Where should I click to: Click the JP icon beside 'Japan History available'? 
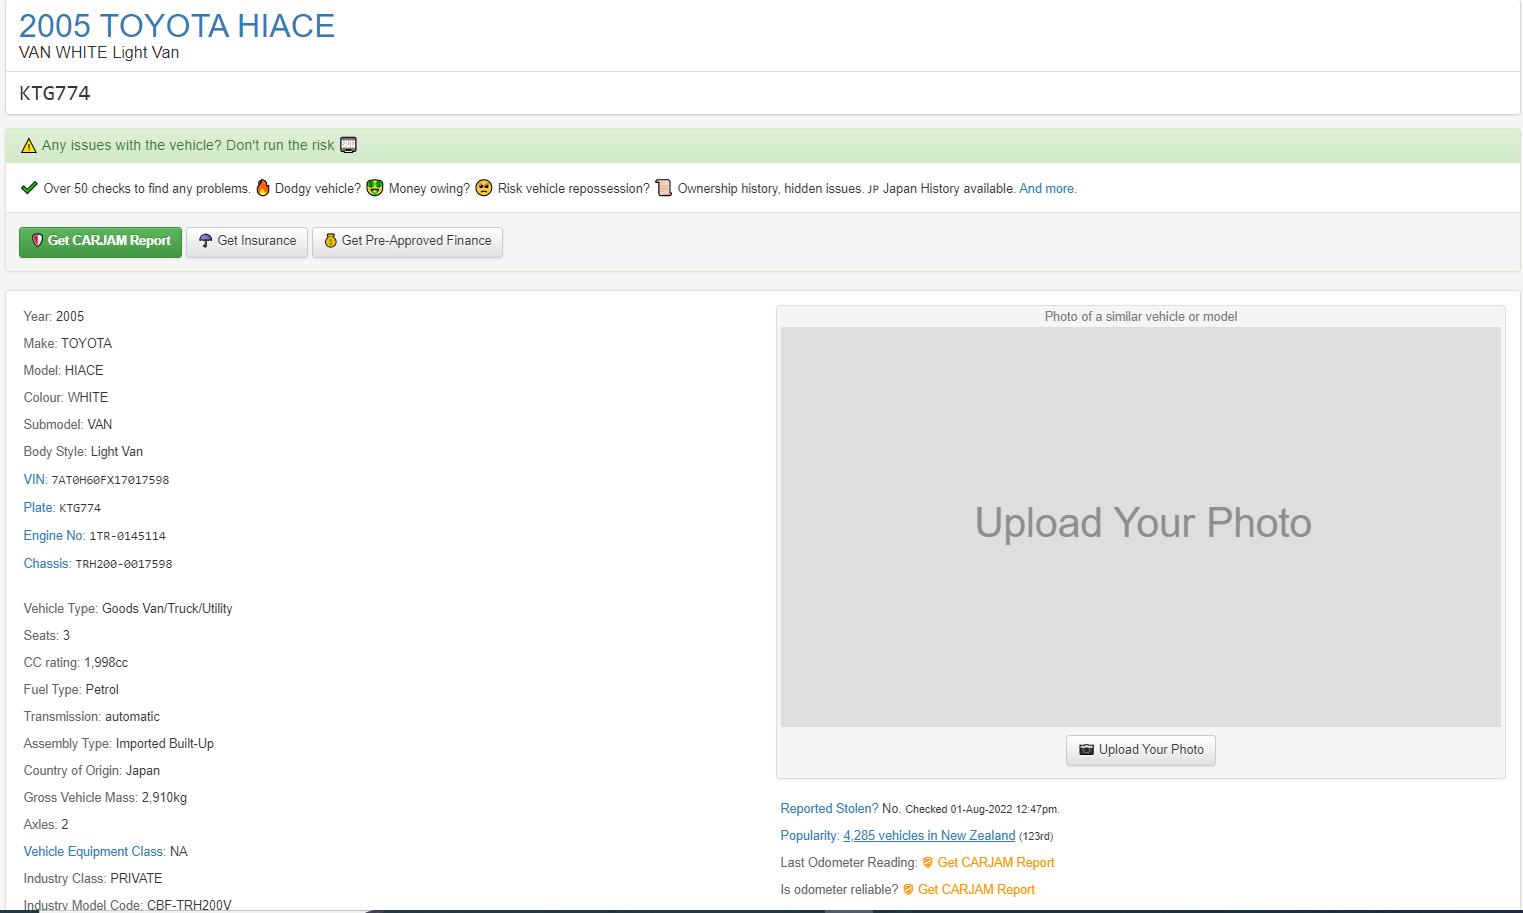(x=873, y=189)
